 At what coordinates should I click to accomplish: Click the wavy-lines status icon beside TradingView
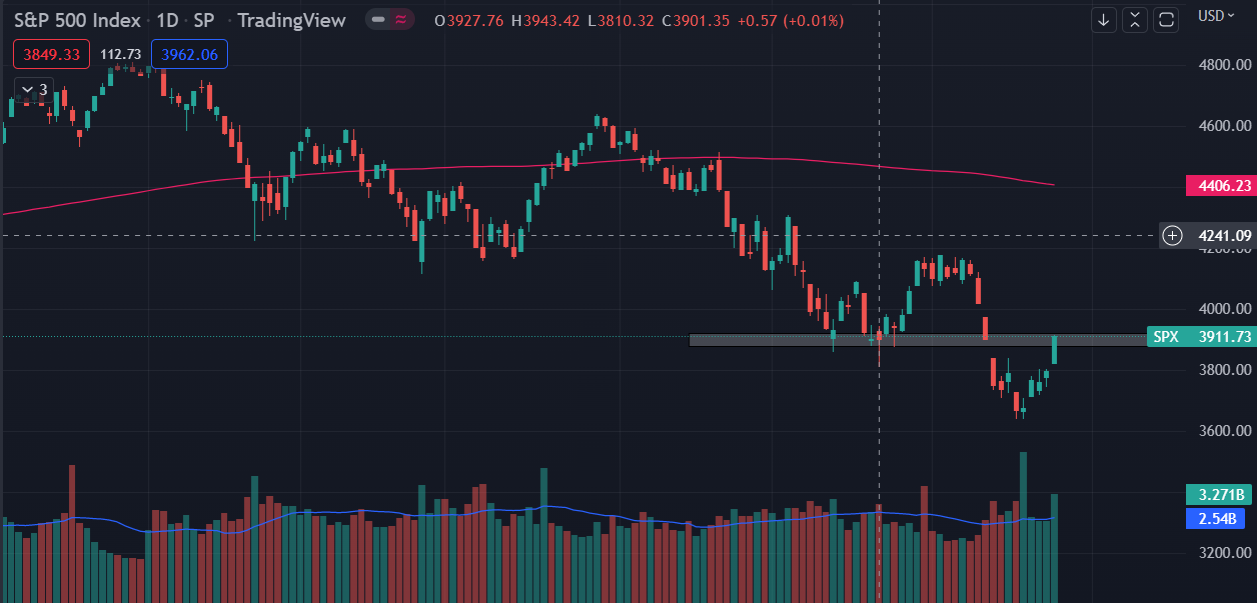(x=401, y=20)
